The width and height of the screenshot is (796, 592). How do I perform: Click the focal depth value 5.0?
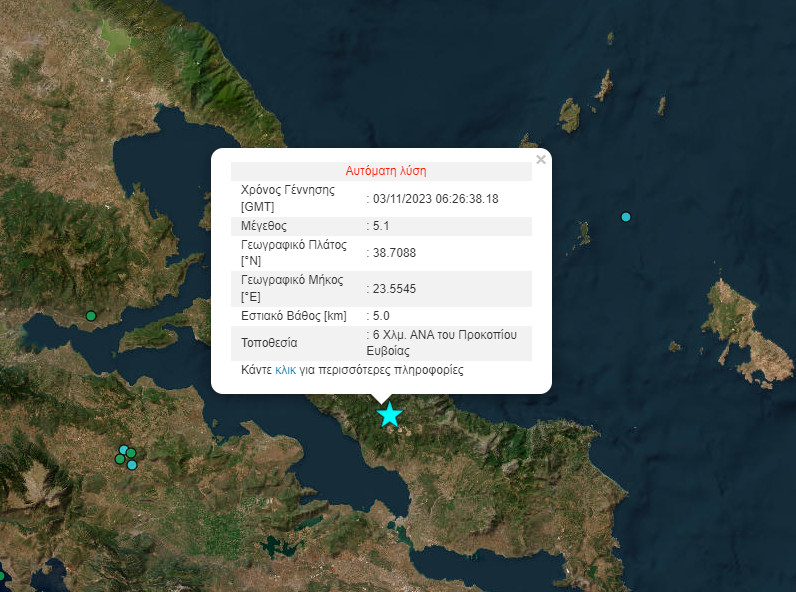pyautogui.click(x=382, y=316)
